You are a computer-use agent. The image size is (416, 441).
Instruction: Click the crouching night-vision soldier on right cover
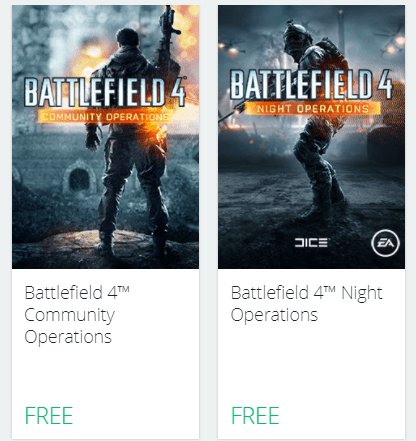tap(317, 123)
